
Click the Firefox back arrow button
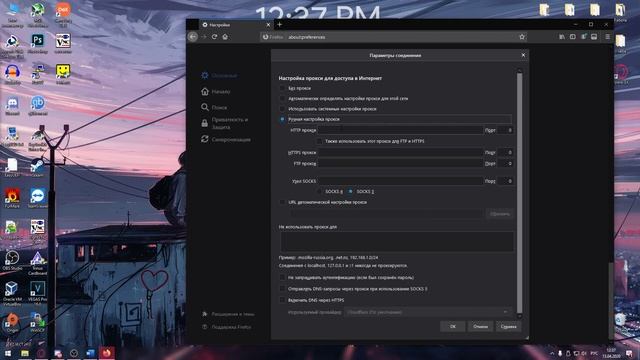point(193,37)
